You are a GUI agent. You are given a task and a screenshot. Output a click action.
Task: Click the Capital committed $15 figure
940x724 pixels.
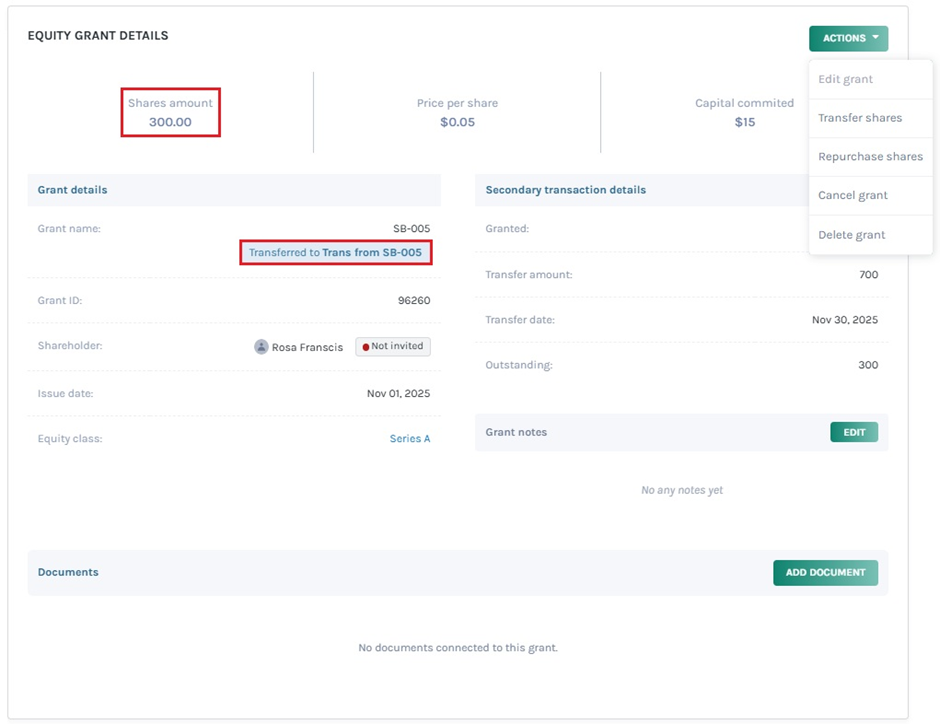click(x=745, y=122)
